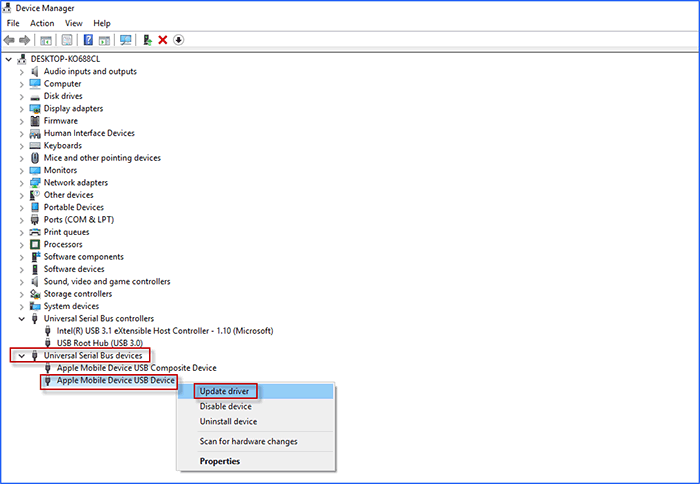
Task: Choose Update driver from context menu
Action: click(x=224, y=391)
